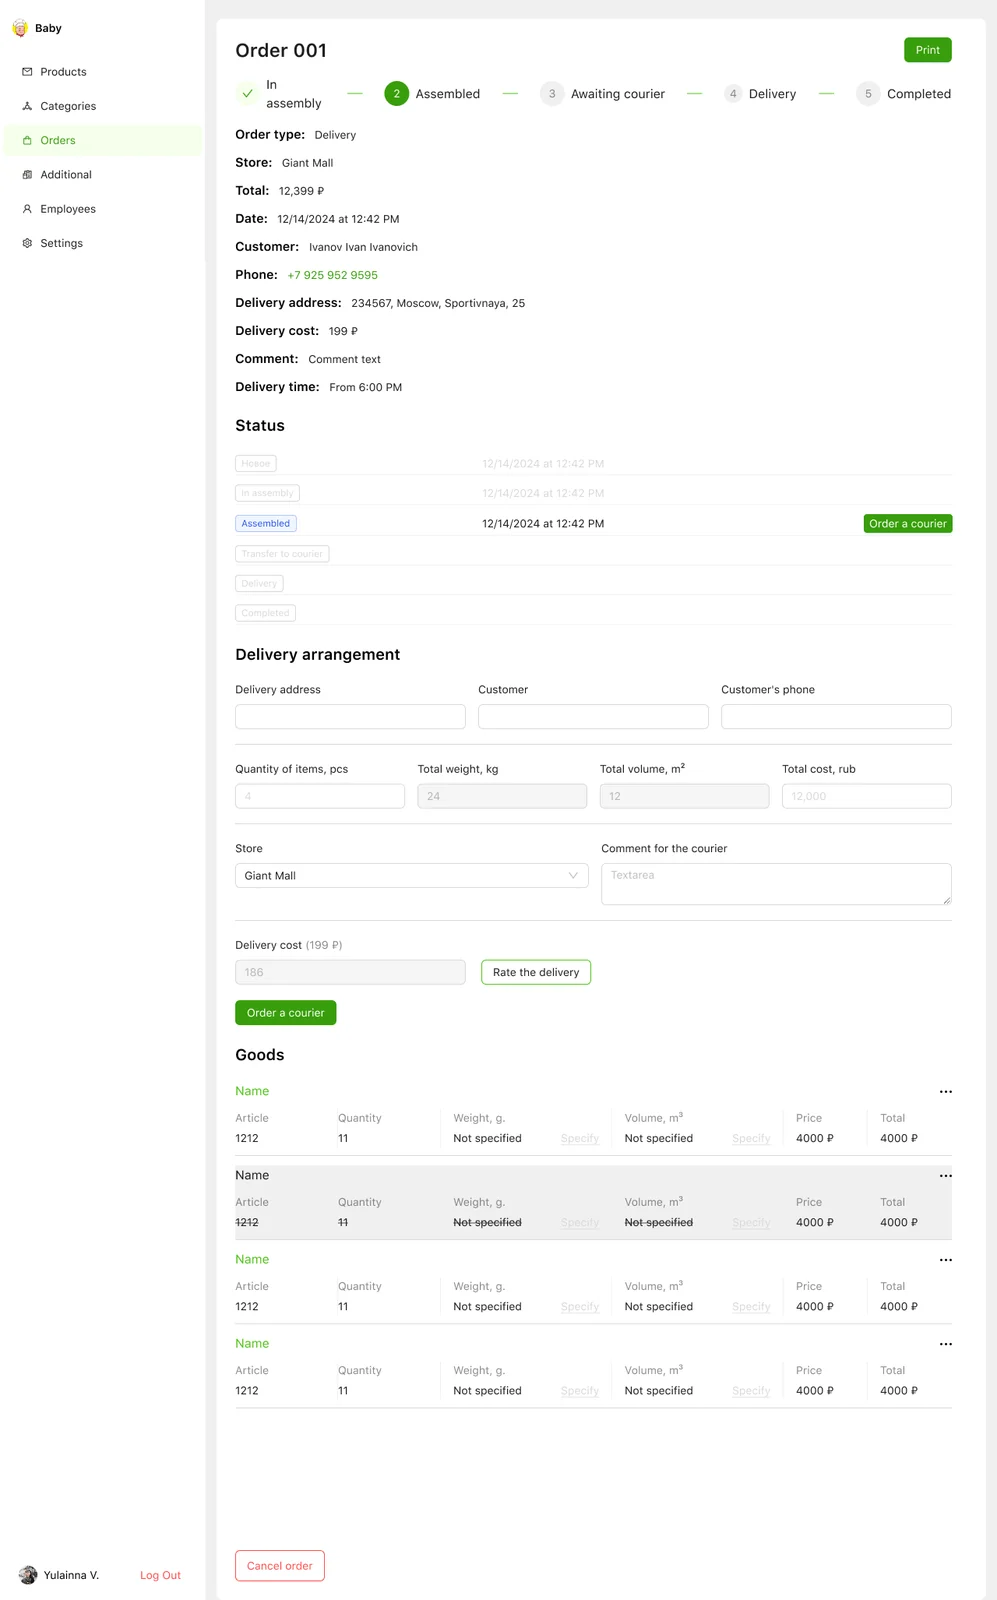Click the Assembled status tag
The image size is (997, 1600).
tap(266, 524)
